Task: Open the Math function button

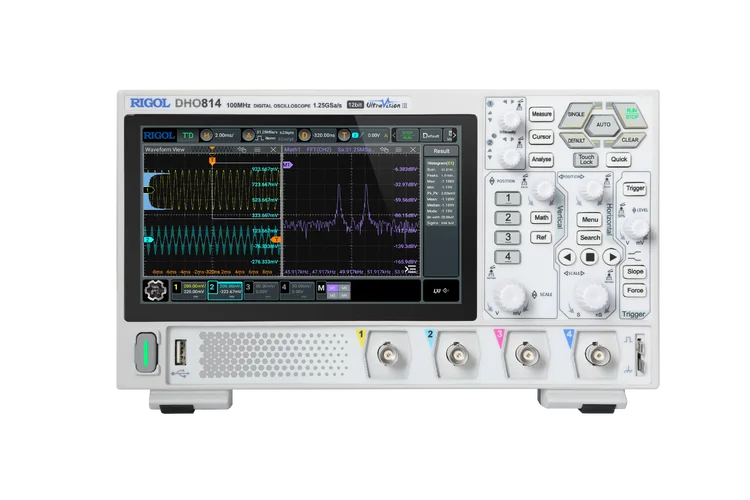Action: pyautogui.click(x=541, y=218)
